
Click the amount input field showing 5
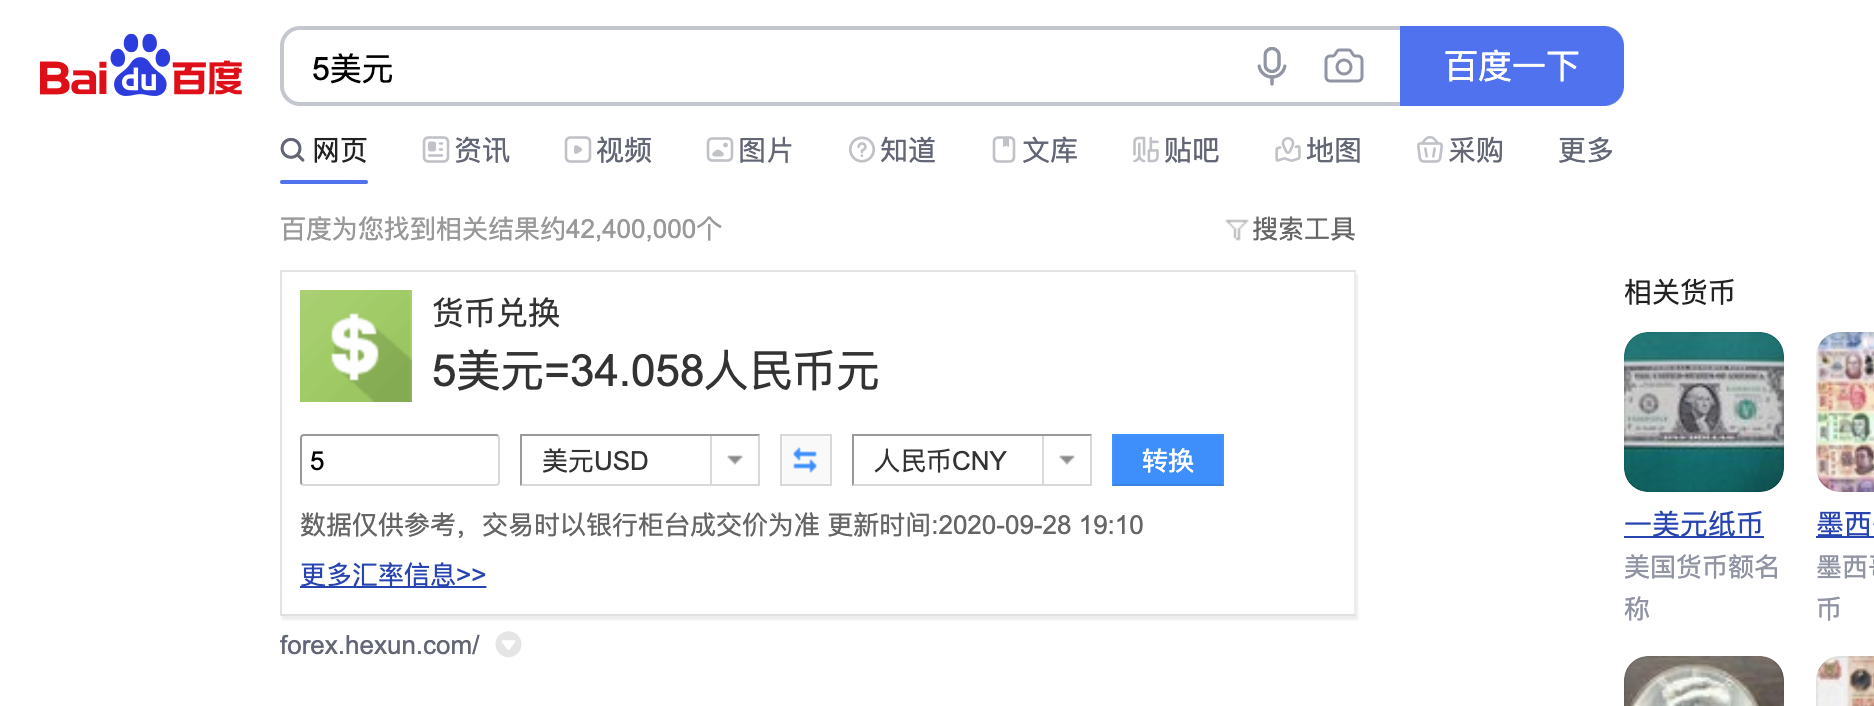coord(400,460)
